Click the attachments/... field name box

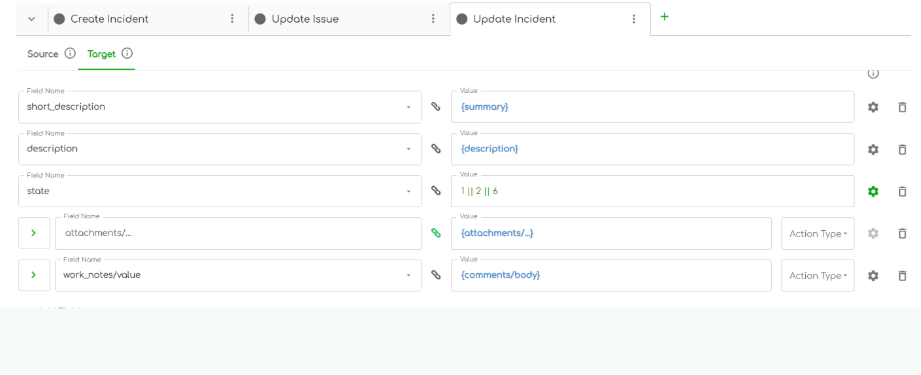[238, 233]
